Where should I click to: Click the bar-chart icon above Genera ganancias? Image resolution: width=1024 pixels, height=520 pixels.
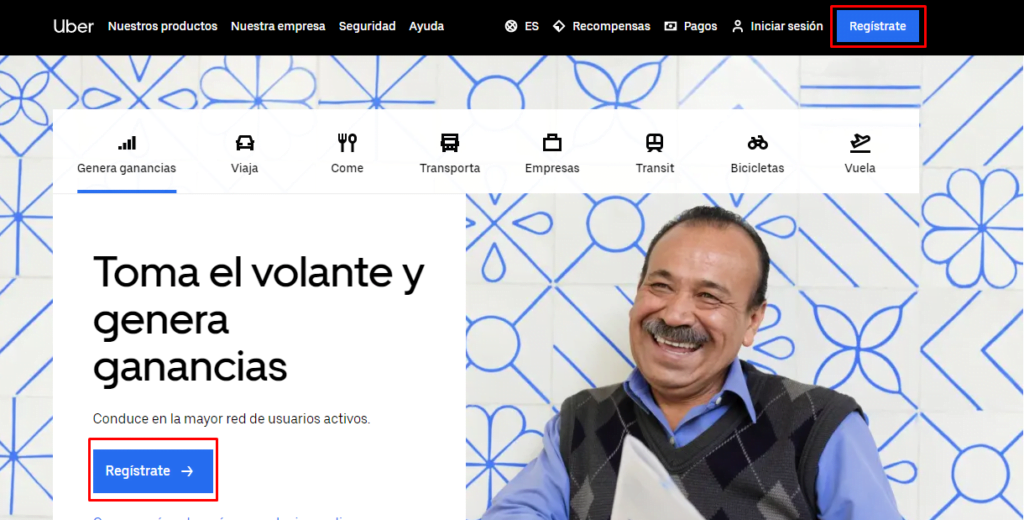127,142
